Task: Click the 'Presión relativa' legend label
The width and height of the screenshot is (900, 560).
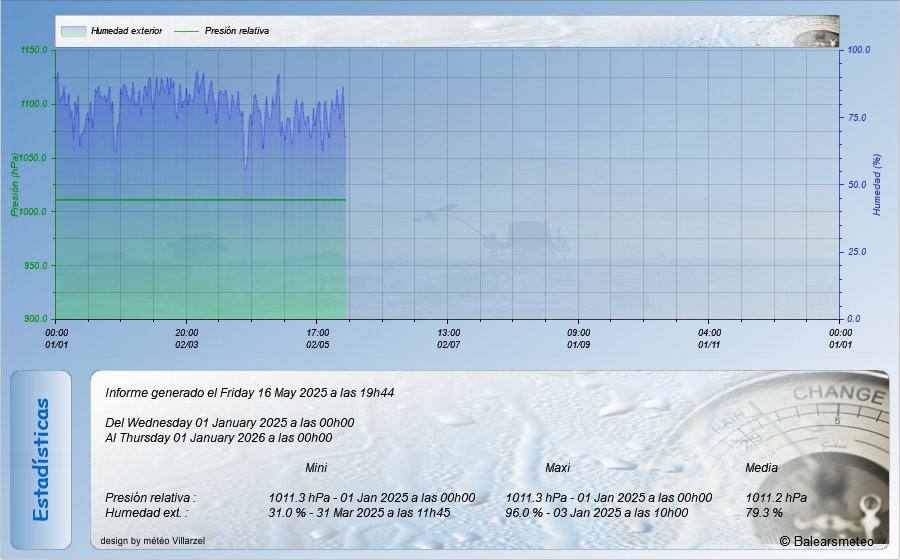Action: click(x=236, y=31)
